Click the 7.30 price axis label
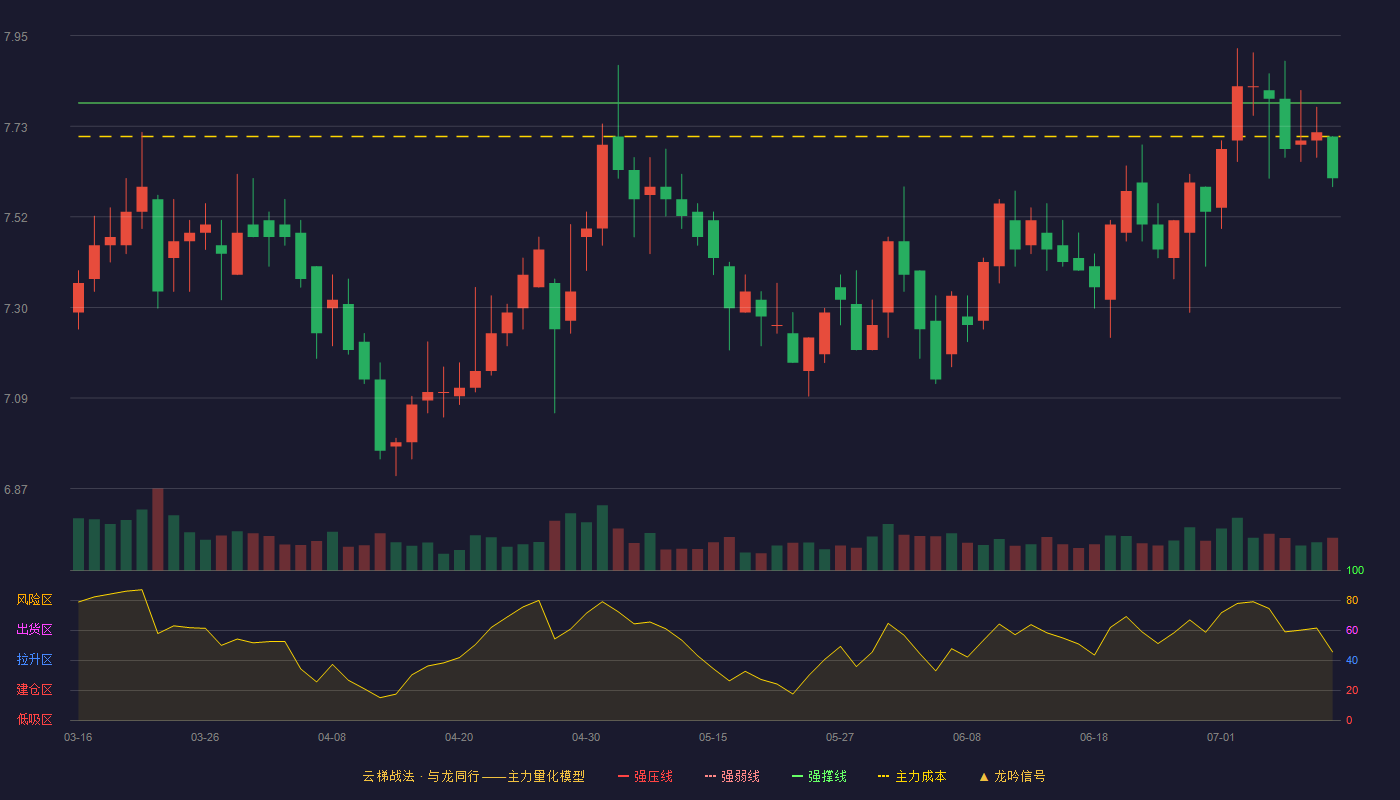This screenshot has width=1400, height=800. click(16, 309)
